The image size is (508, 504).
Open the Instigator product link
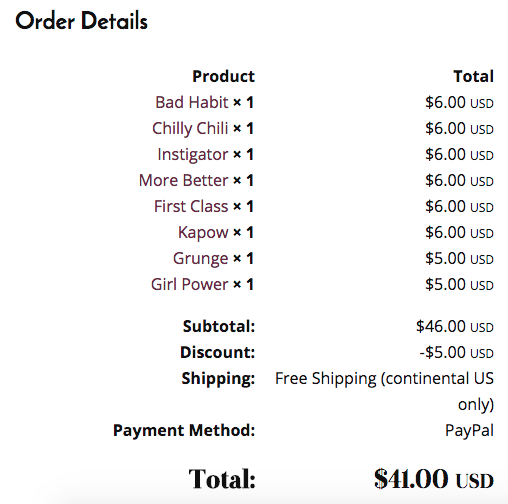point(193,155)
